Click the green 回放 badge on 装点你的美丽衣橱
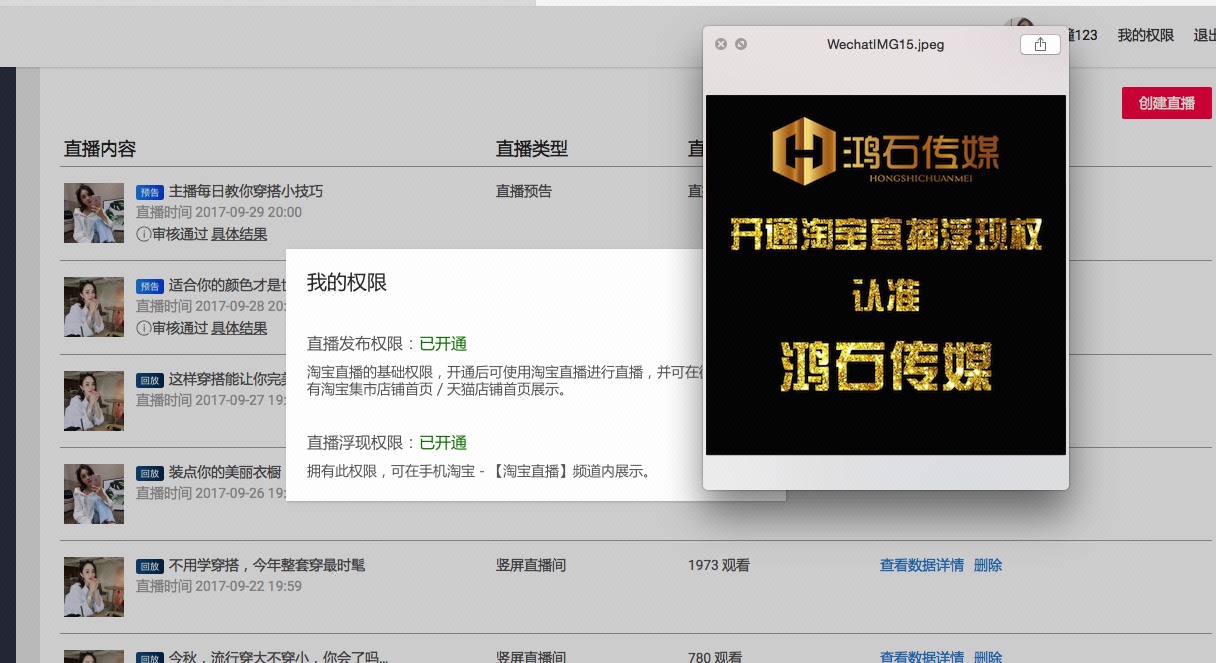 [x=150, y=473]
